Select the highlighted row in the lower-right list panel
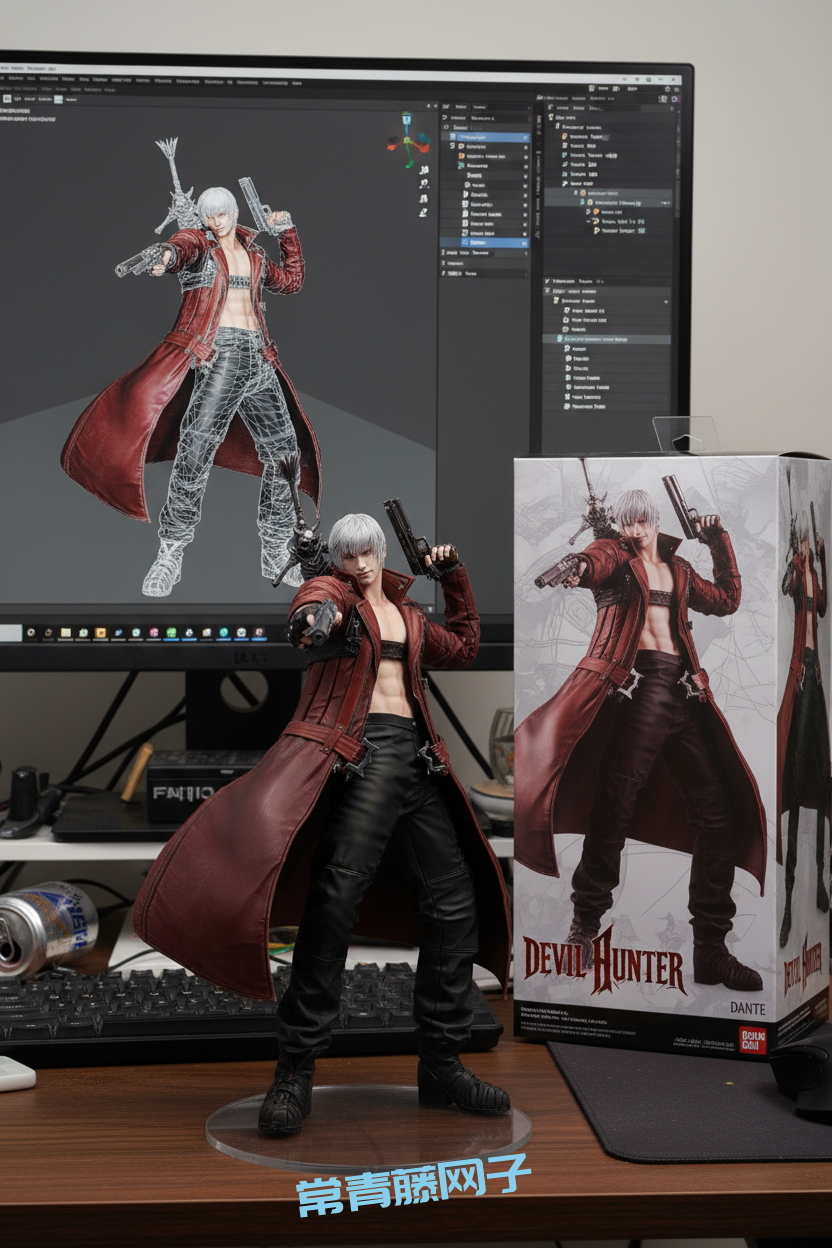Viewport: 832px width, 1248px height. (607, 340)
